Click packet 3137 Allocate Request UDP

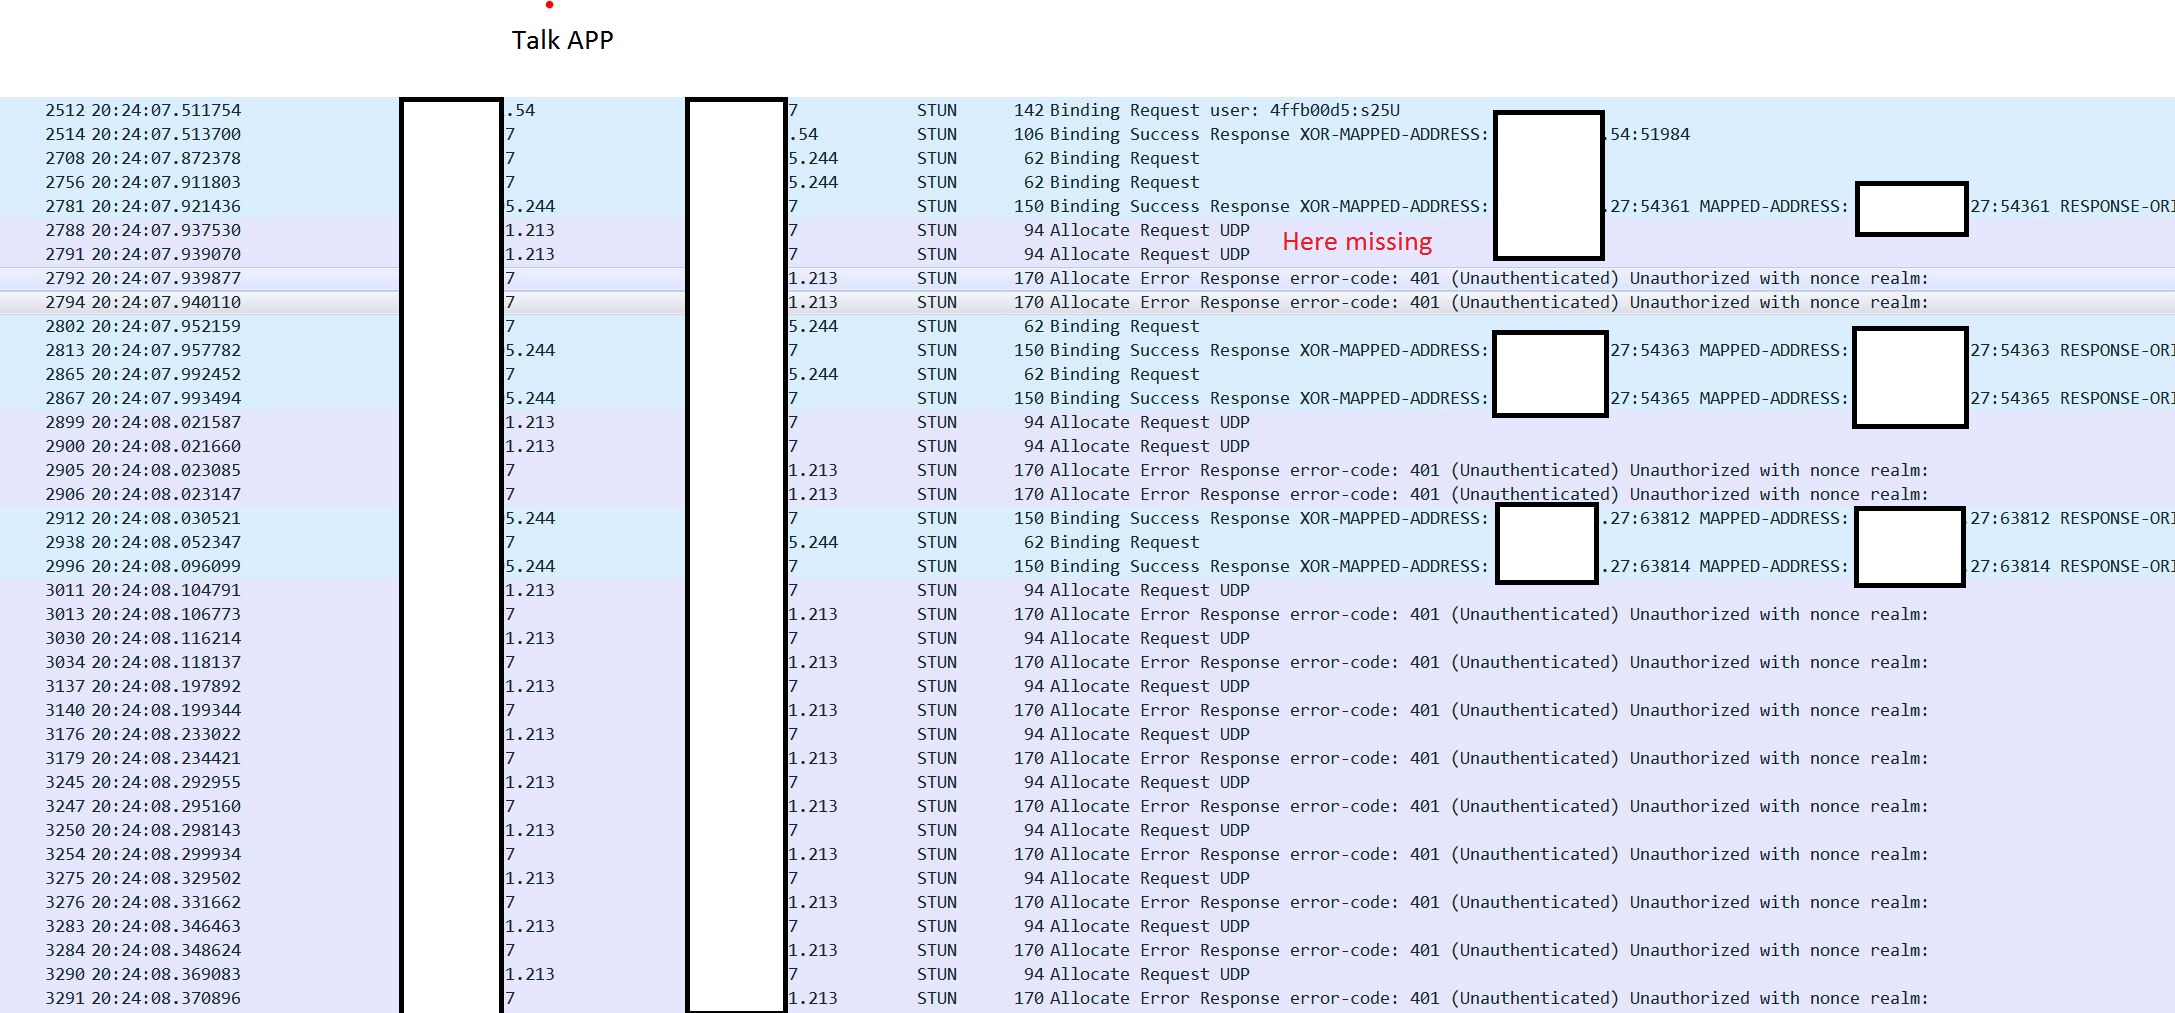tap(1087, 686)
